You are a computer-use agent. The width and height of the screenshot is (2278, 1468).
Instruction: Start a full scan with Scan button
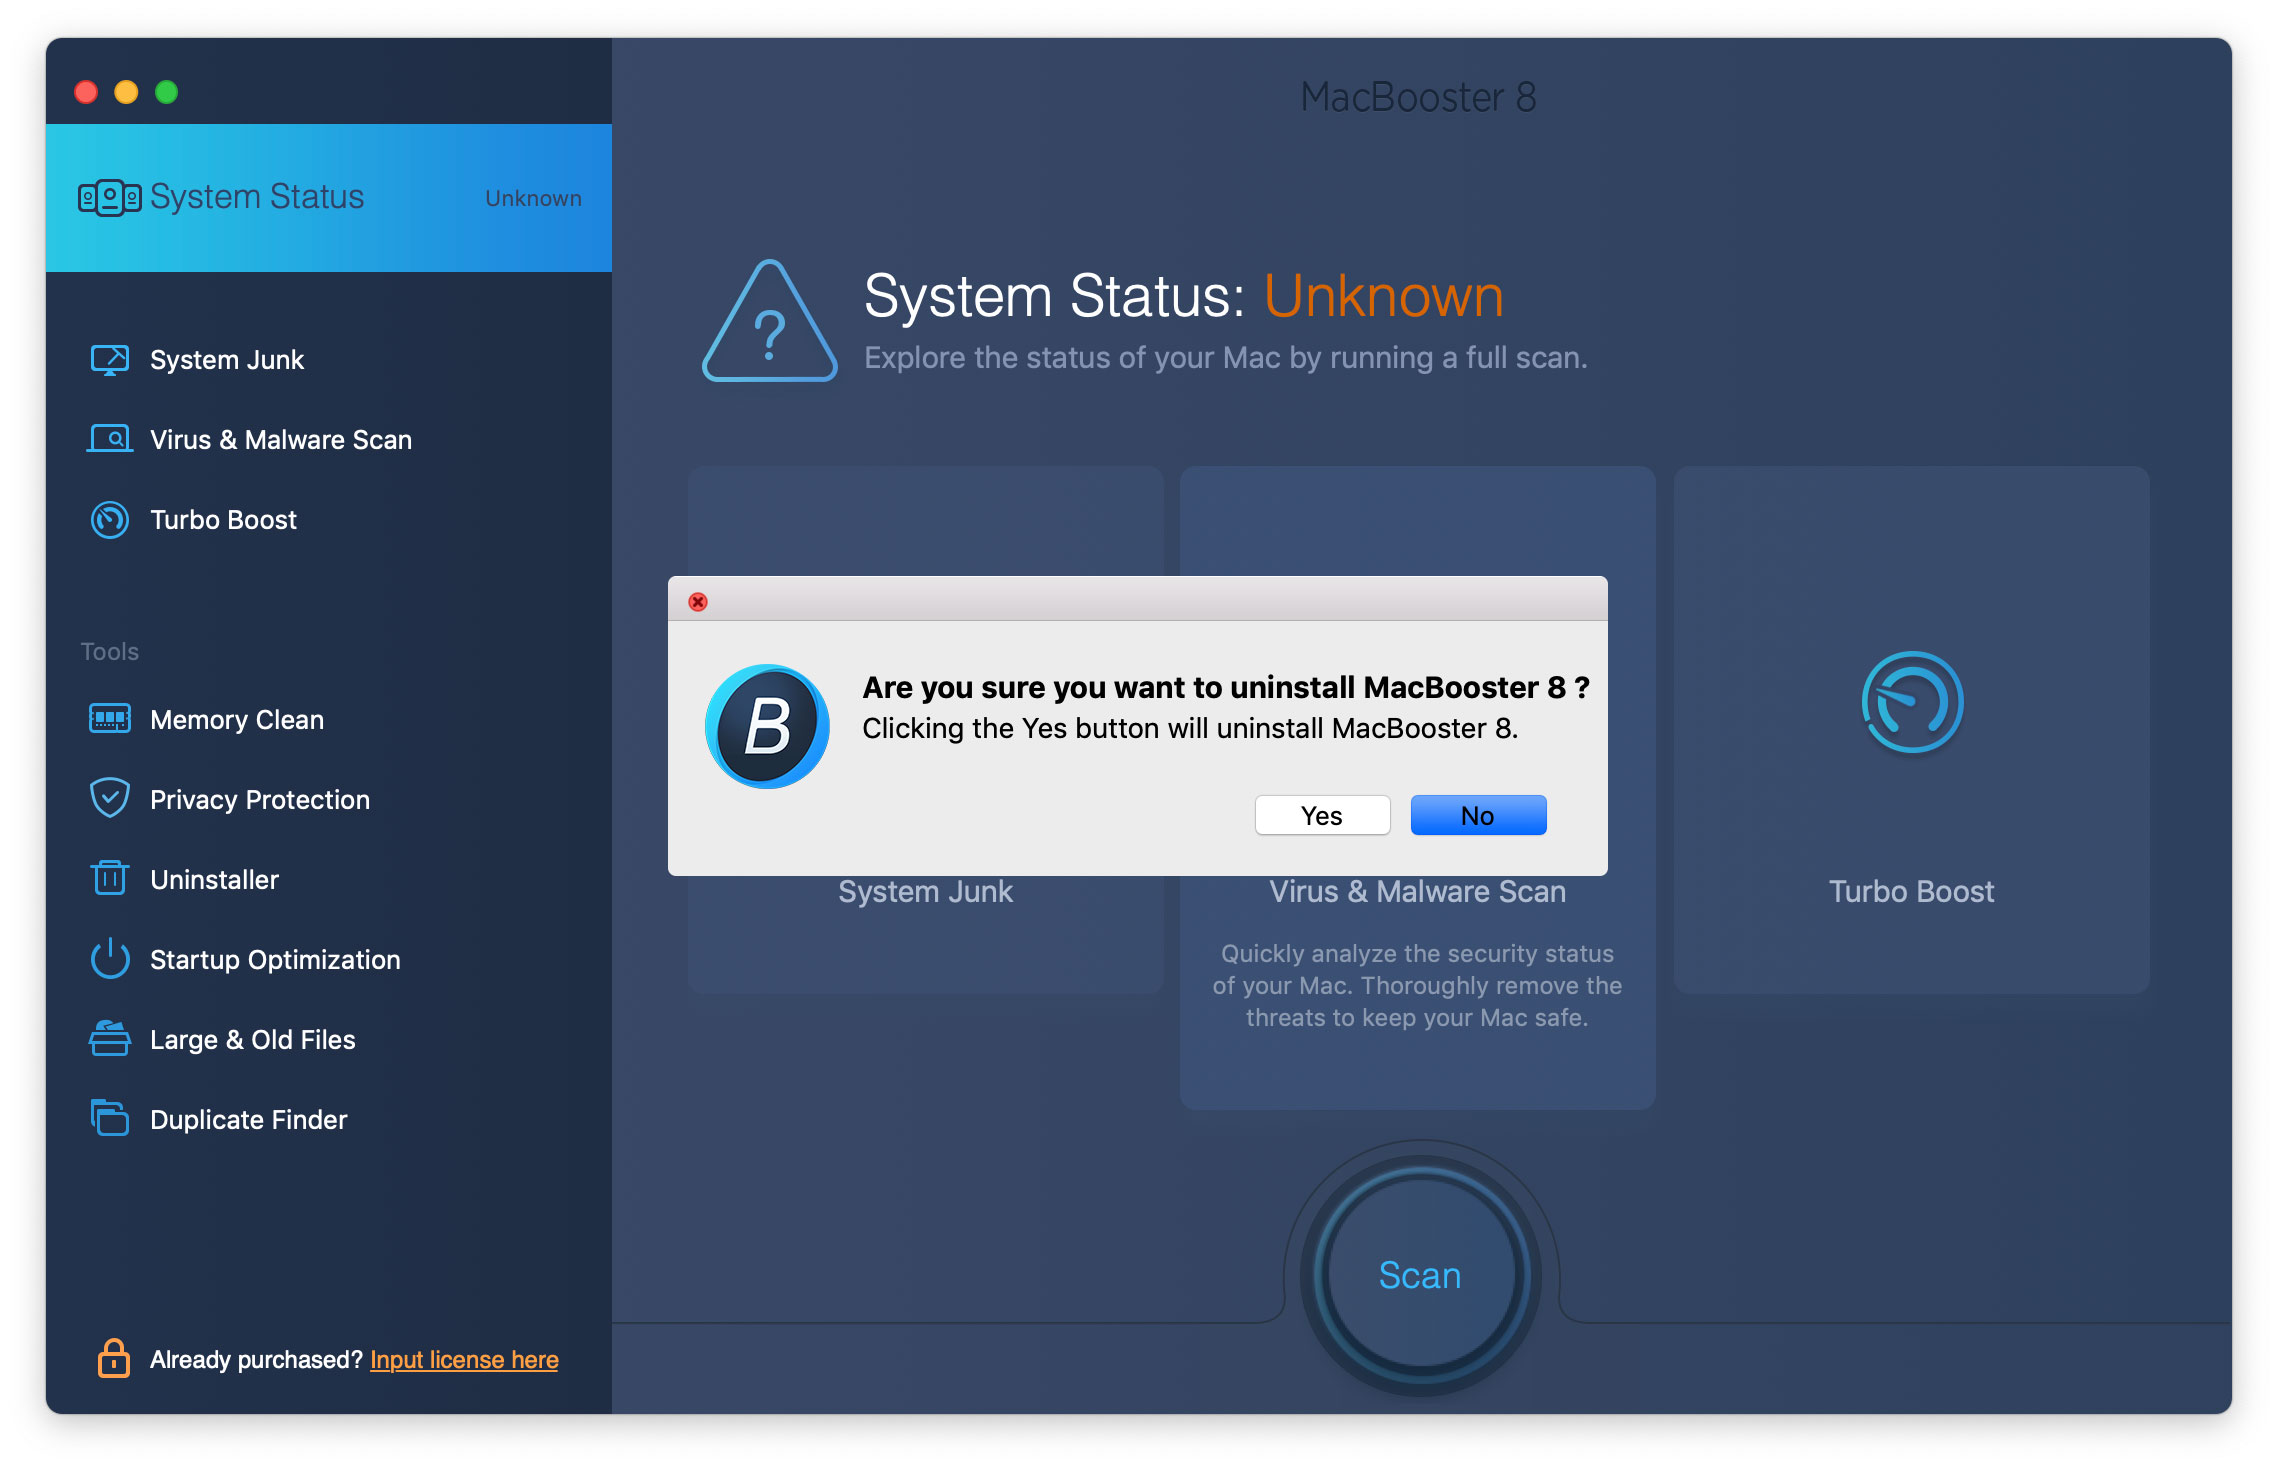tap(1420, 1275)
